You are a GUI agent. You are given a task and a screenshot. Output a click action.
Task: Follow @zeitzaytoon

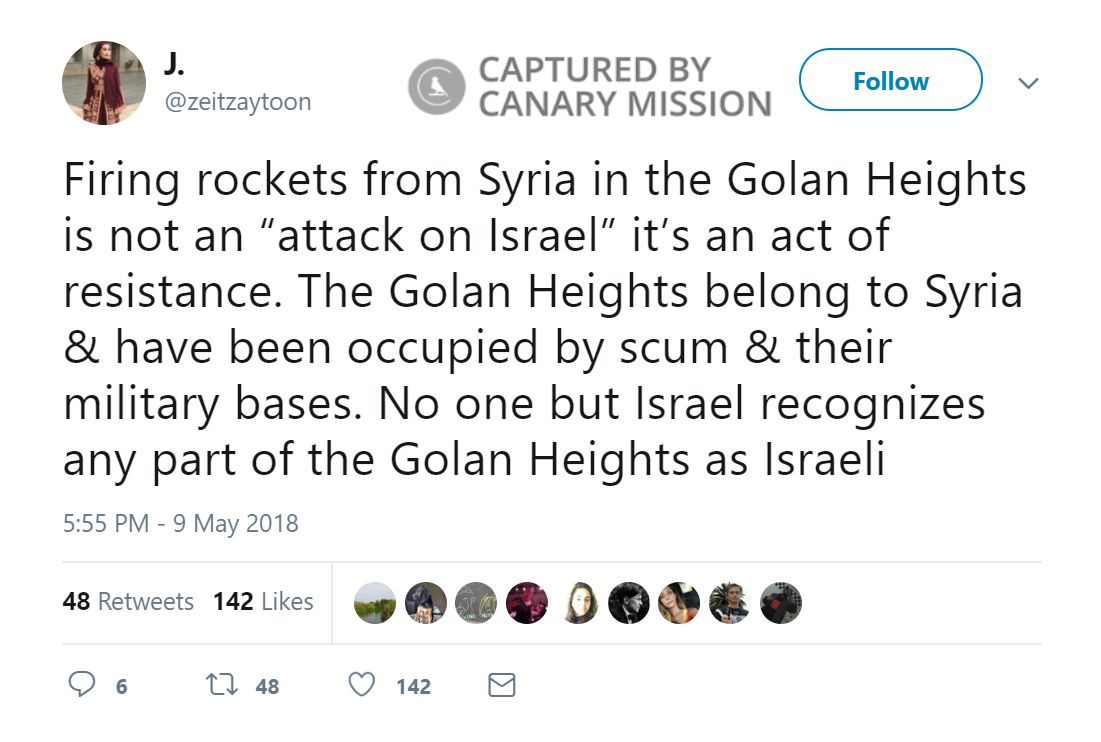(x=889, y=81)
